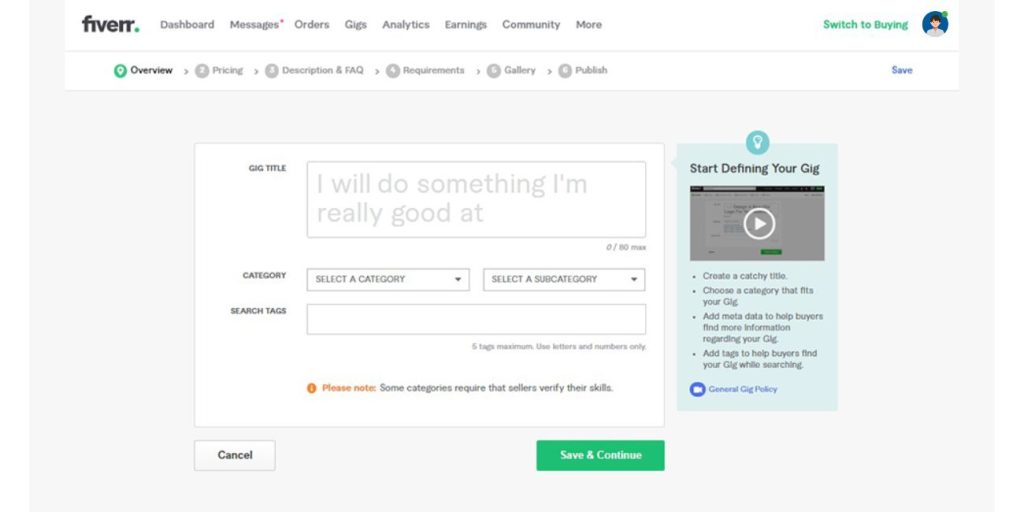This screenshot has height=512, width=1024.
Task: Click the Fiverr logo
Action: tap(110, 24)
